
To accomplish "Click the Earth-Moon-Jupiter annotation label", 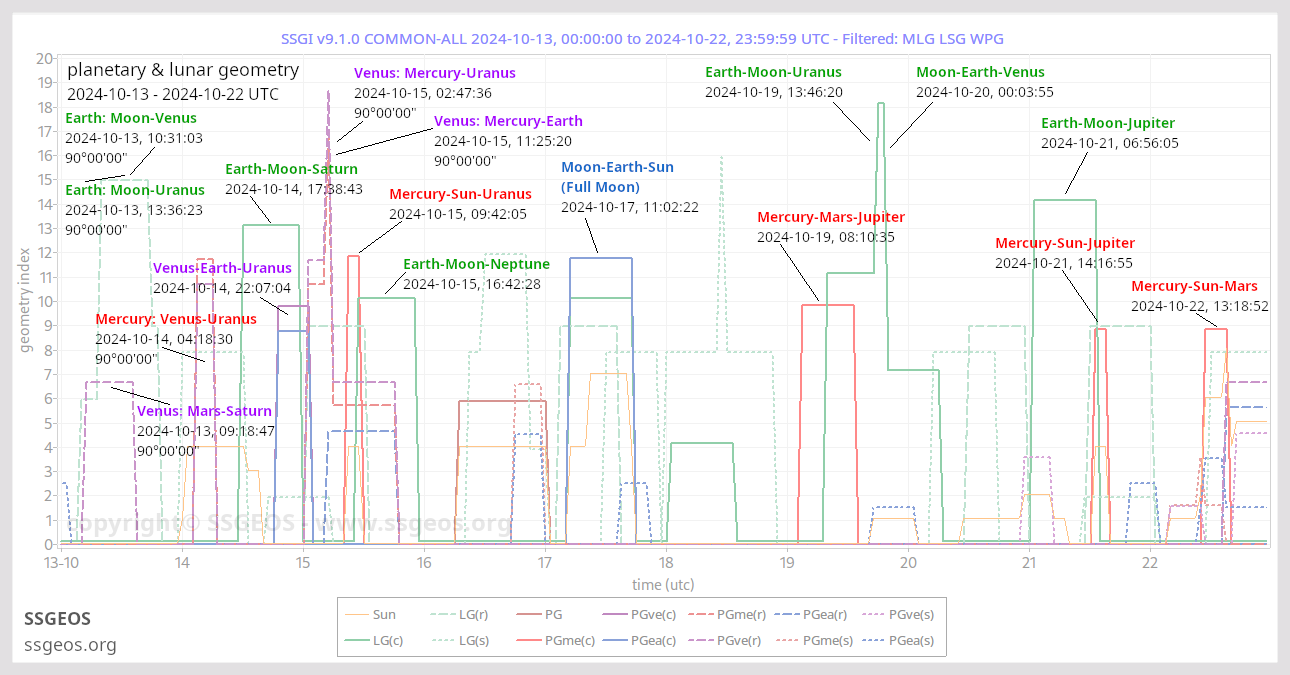I will tap(1107, 122).
